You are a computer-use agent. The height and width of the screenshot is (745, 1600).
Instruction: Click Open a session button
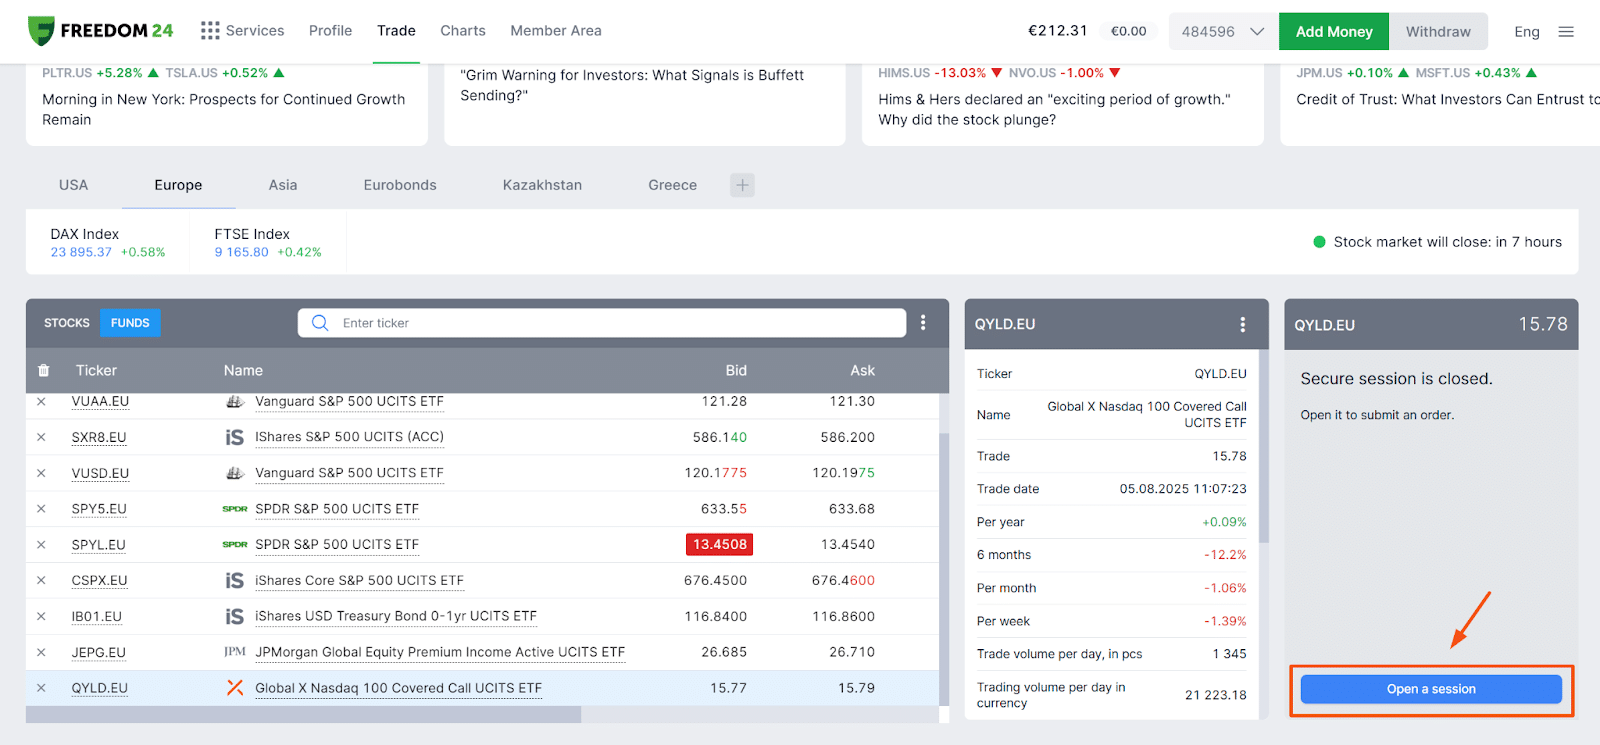(x=1431, y=689)
